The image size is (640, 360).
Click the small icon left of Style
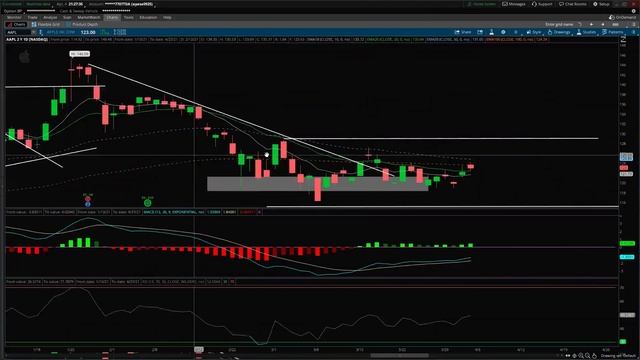tap(516, 32)
